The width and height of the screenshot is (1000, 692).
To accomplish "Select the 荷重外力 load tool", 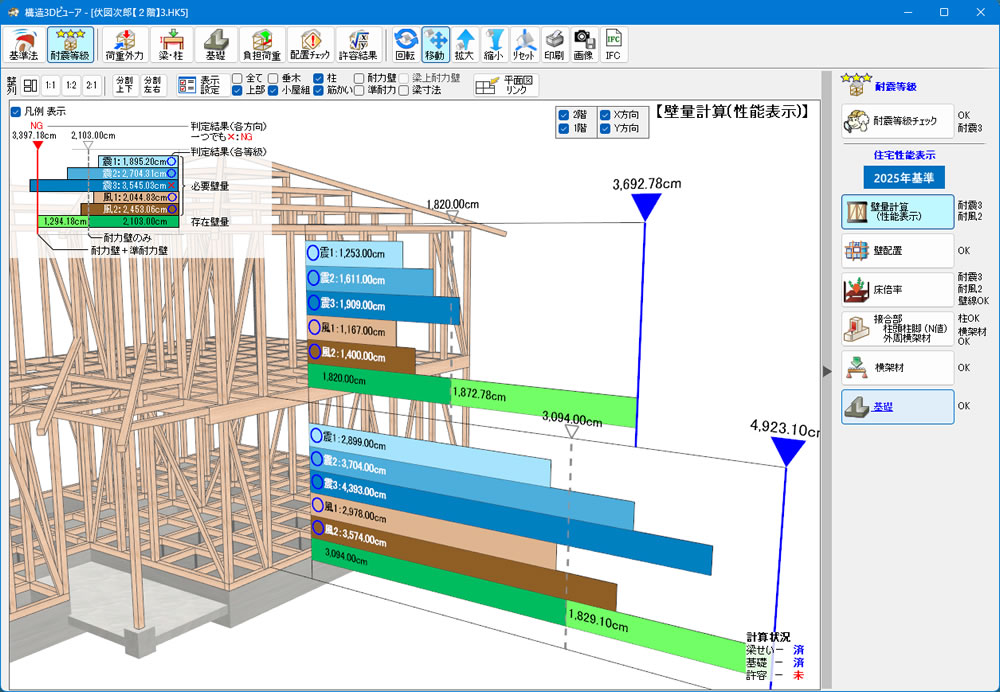I will click(x=123, y=46).
